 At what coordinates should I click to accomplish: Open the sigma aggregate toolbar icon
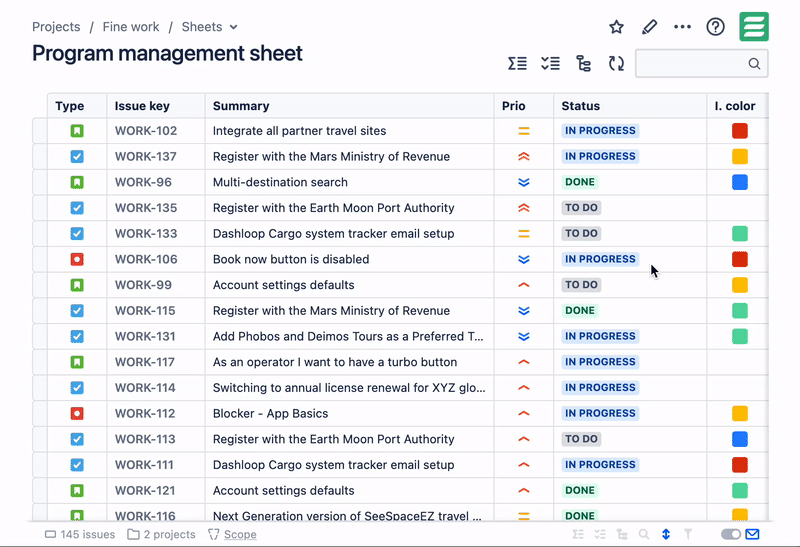pos(517,64)
